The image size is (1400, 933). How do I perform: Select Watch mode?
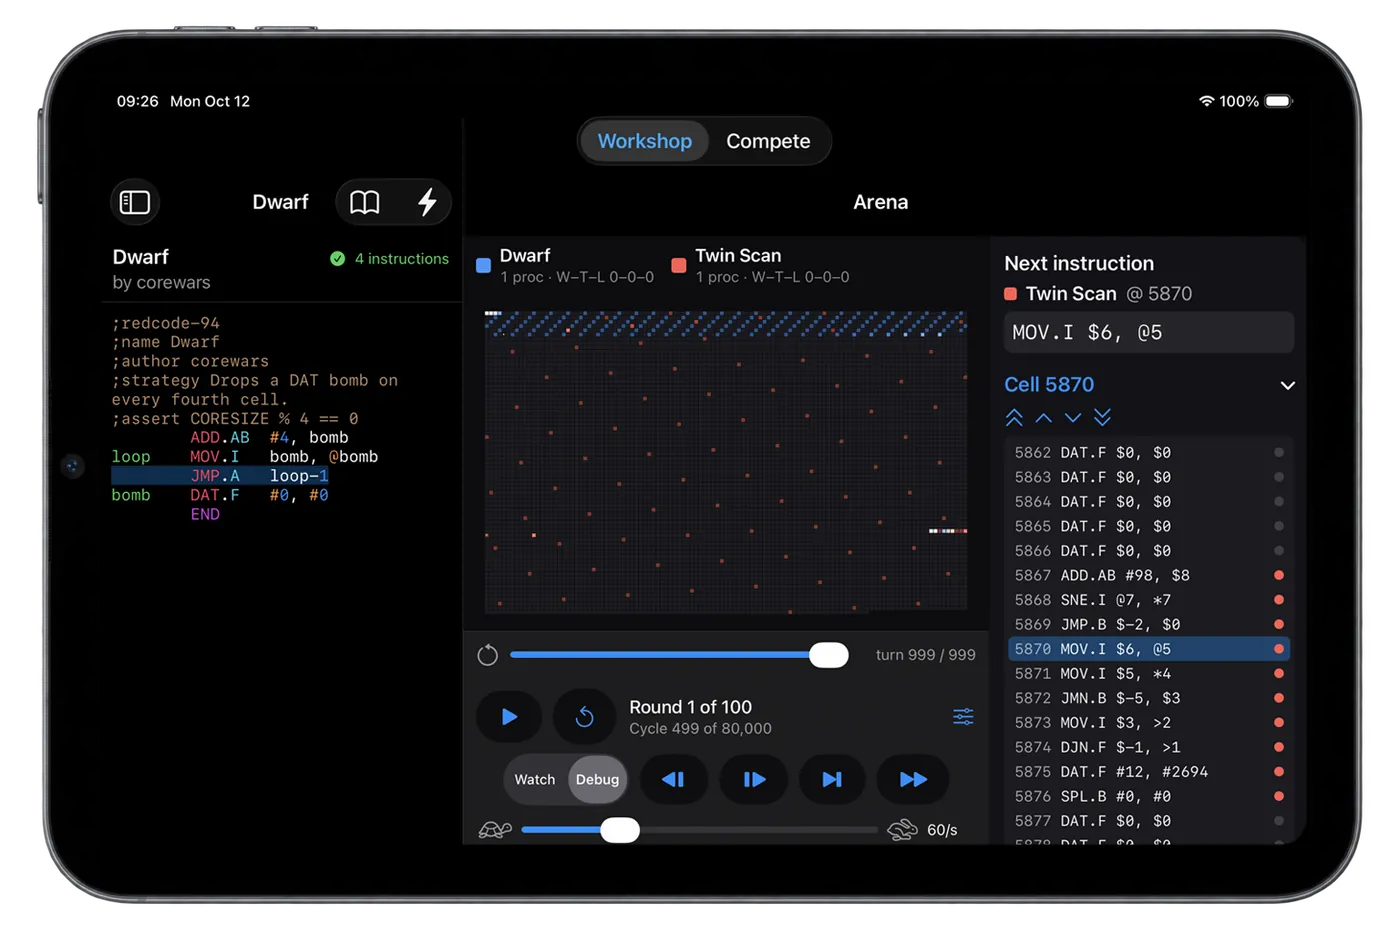535,780
